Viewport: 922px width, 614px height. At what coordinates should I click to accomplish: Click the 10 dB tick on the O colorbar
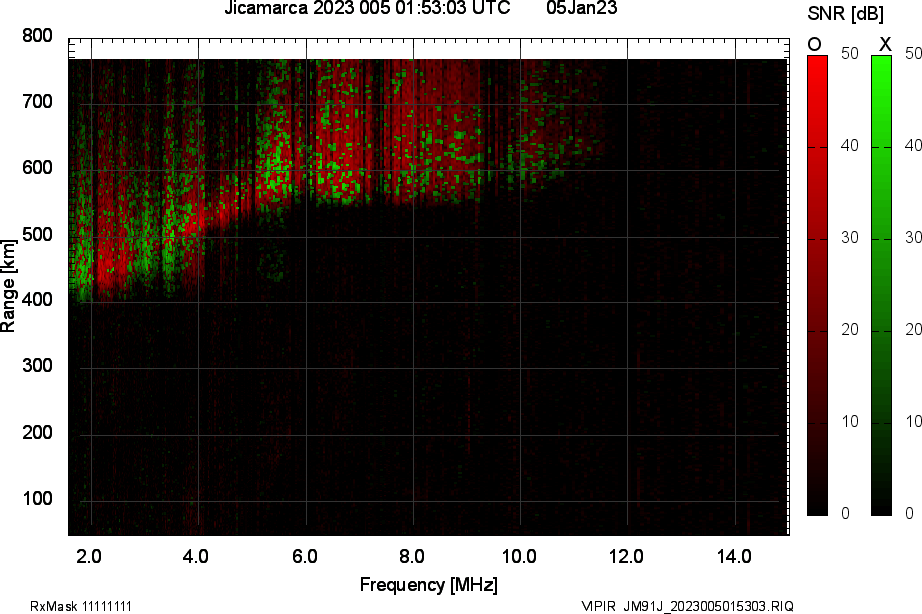coord(850,422)
